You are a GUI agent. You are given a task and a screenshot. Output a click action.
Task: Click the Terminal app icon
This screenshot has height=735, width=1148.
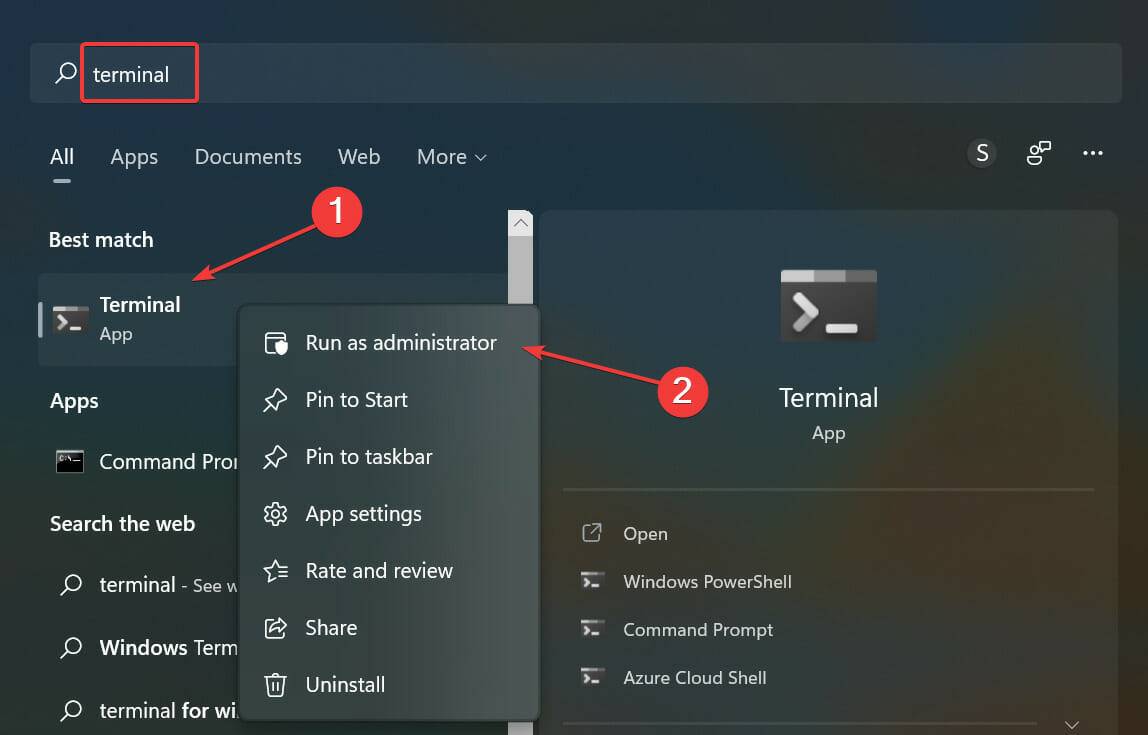[70, 318]
